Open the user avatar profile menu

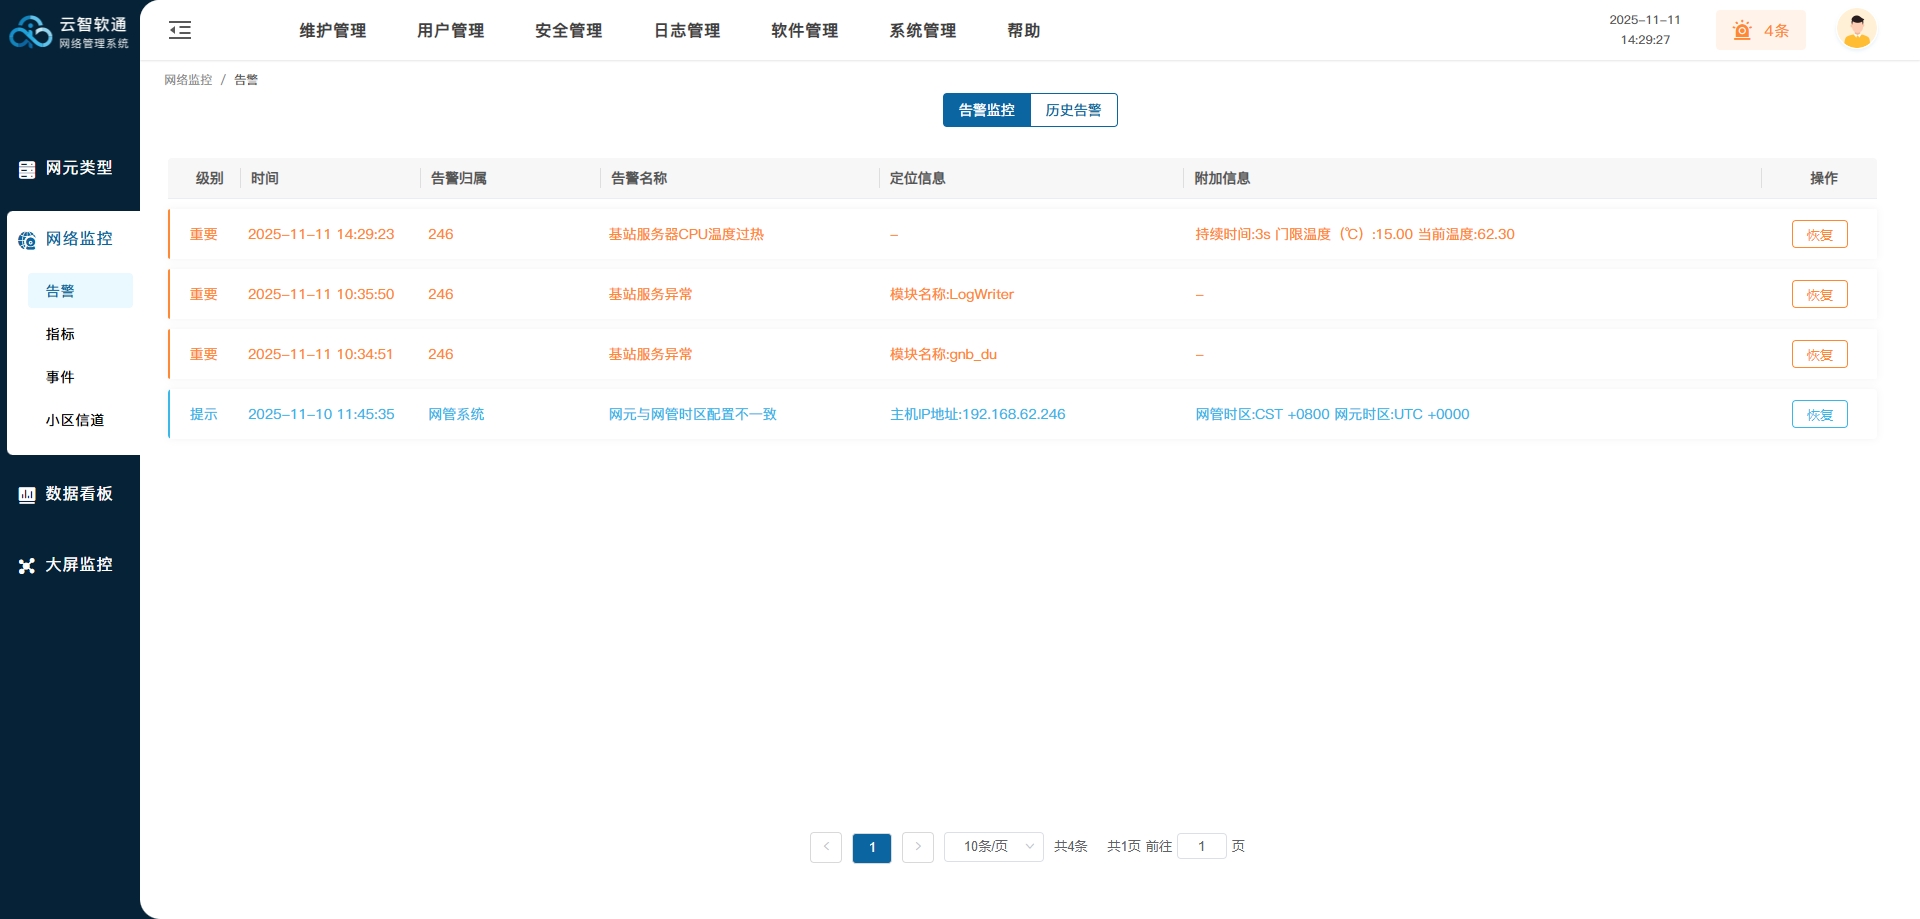tap(1856, 29)
